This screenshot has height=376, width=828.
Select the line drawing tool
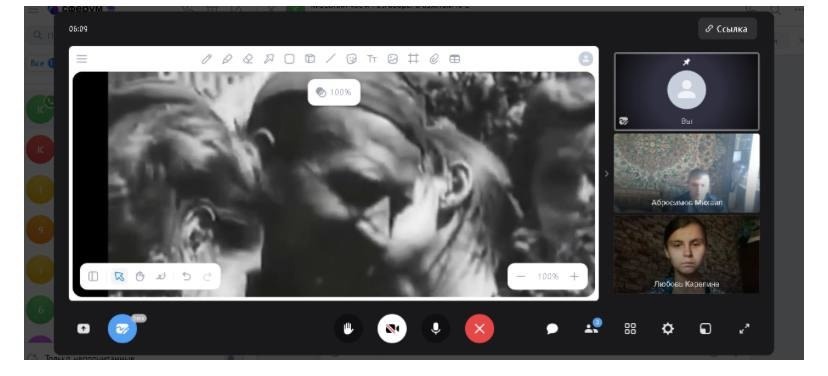[331, 59]
